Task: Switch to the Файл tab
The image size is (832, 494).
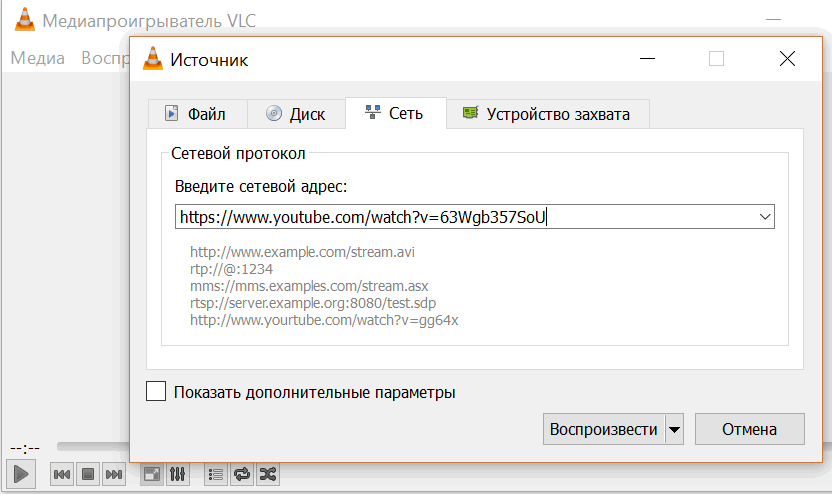Action: tap(197, 114)
